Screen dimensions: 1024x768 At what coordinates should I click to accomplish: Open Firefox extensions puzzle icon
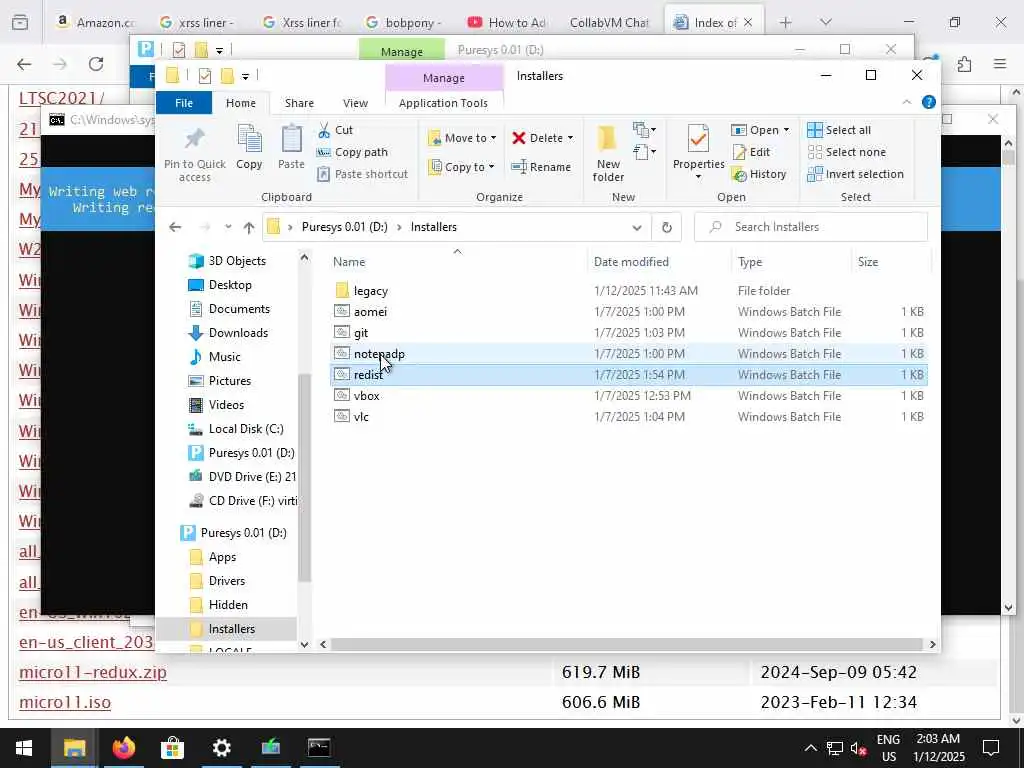click(965, 64)
